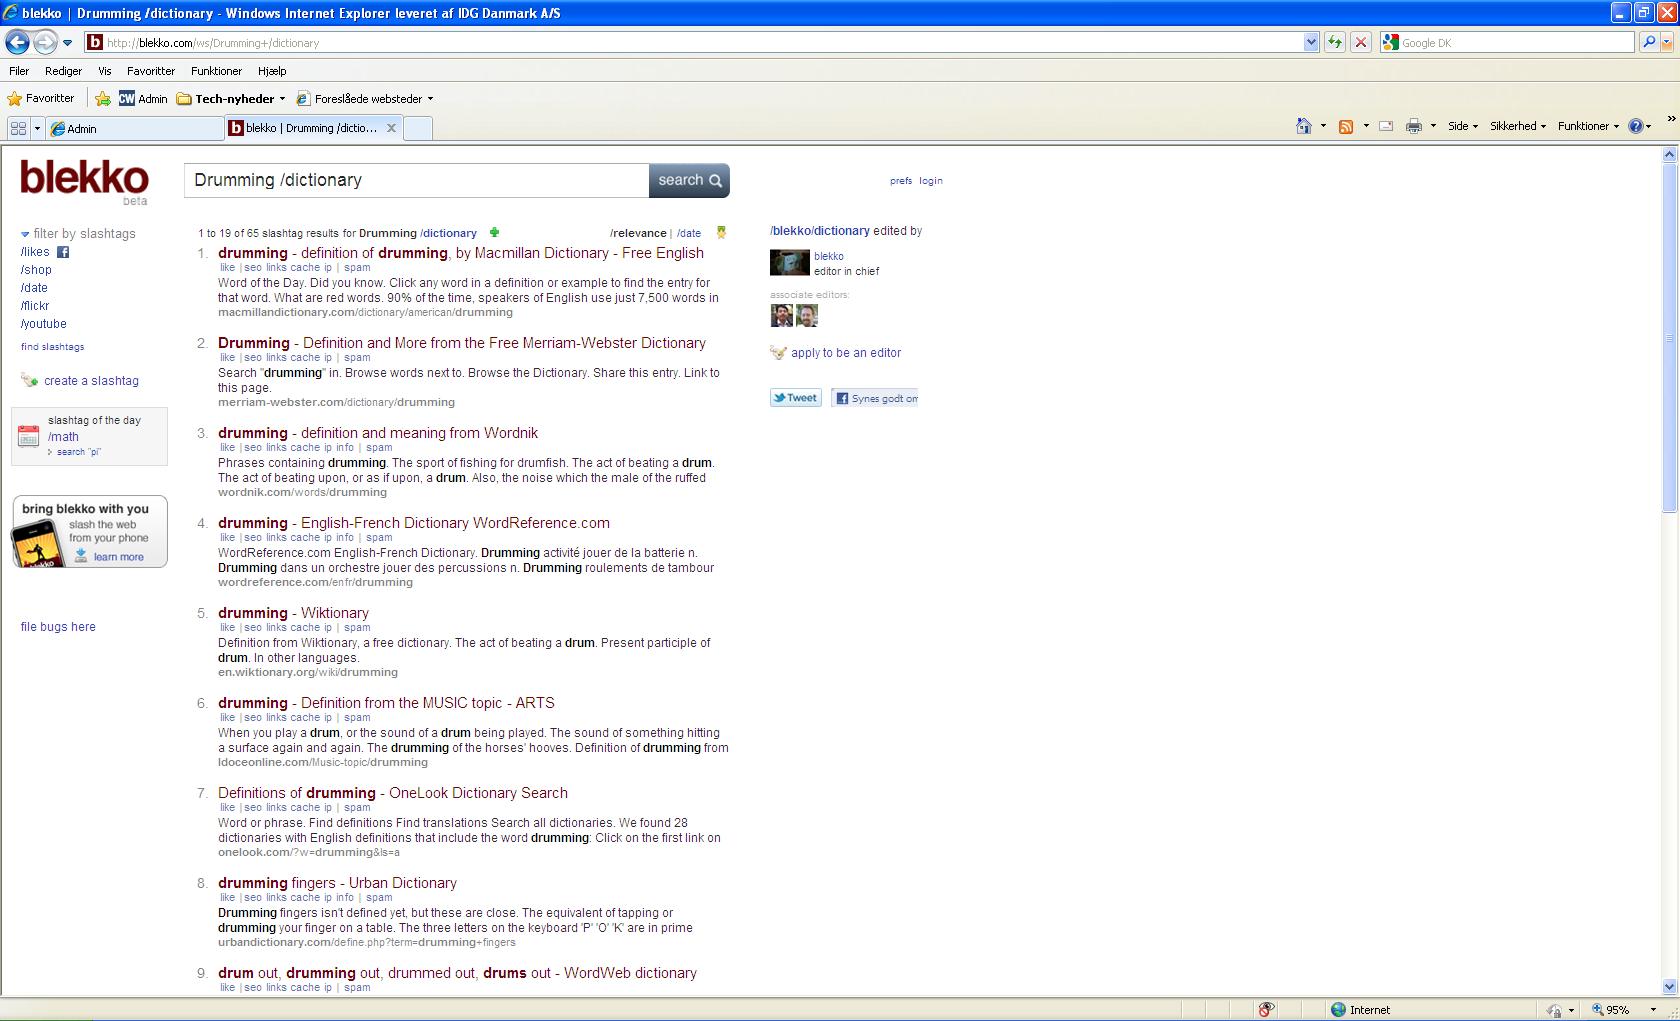This screenshot has height=1021, width=1680.
Task: Open the Drumming Wiktionary result link
Action: (x=293, y=613)
